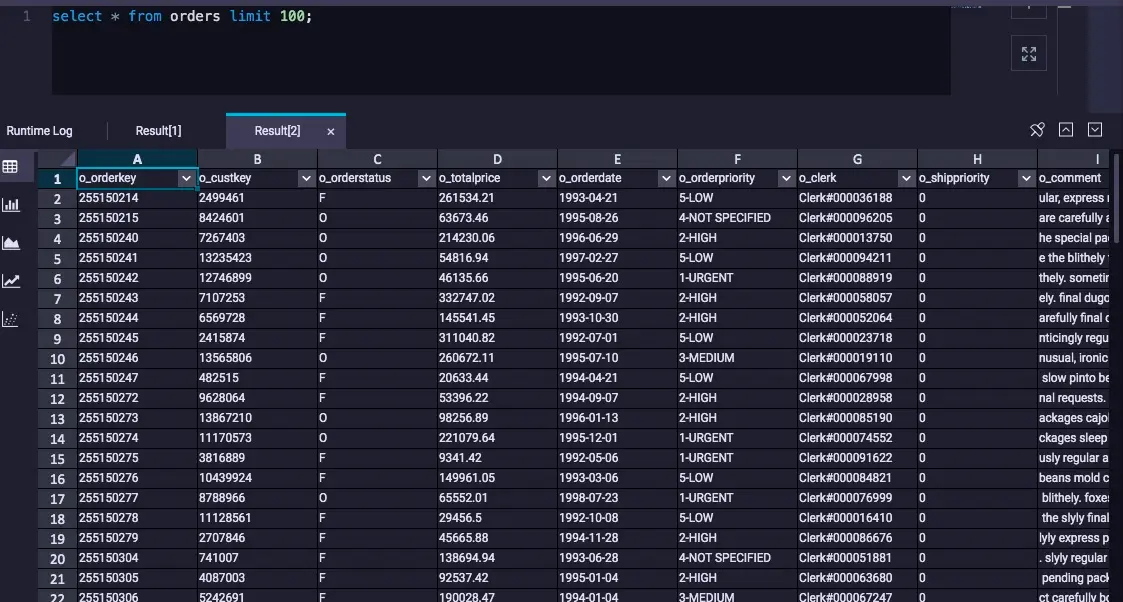Switch to bar chart view icon
1123x602 pixels.
pos(11,205)
